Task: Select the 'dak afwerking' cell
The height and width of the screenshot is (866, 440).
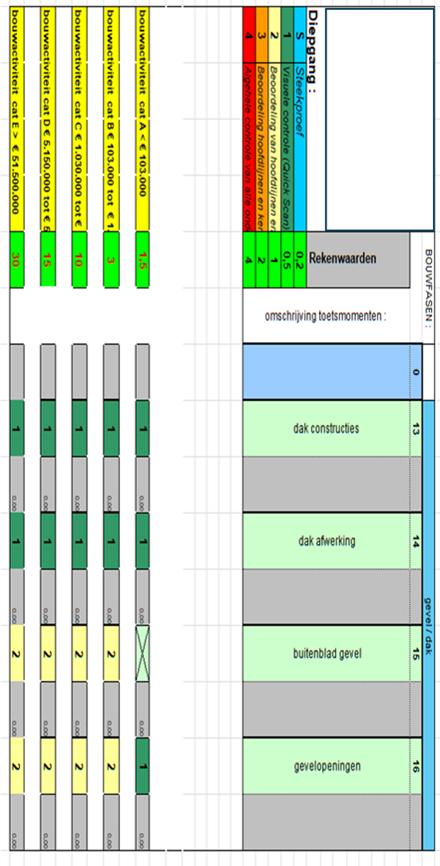Action: 326,541
